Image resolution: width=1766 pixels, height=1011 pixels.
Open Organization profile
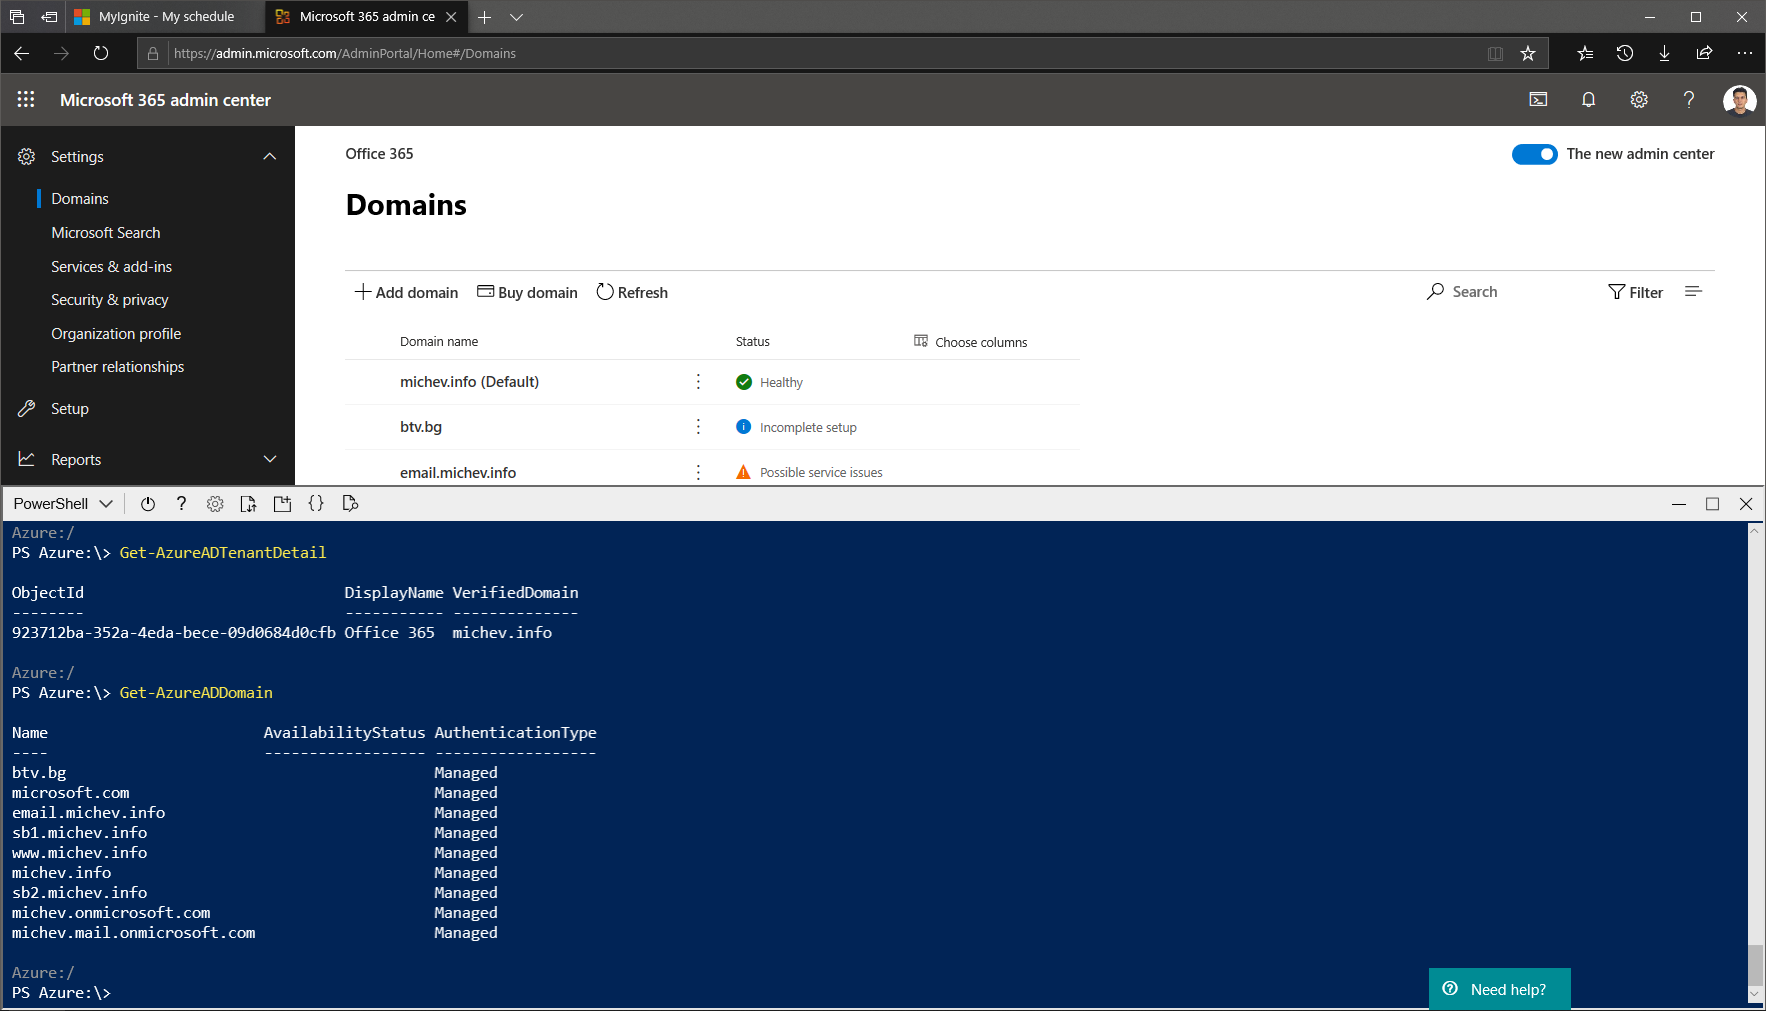(x=116, y=334)
